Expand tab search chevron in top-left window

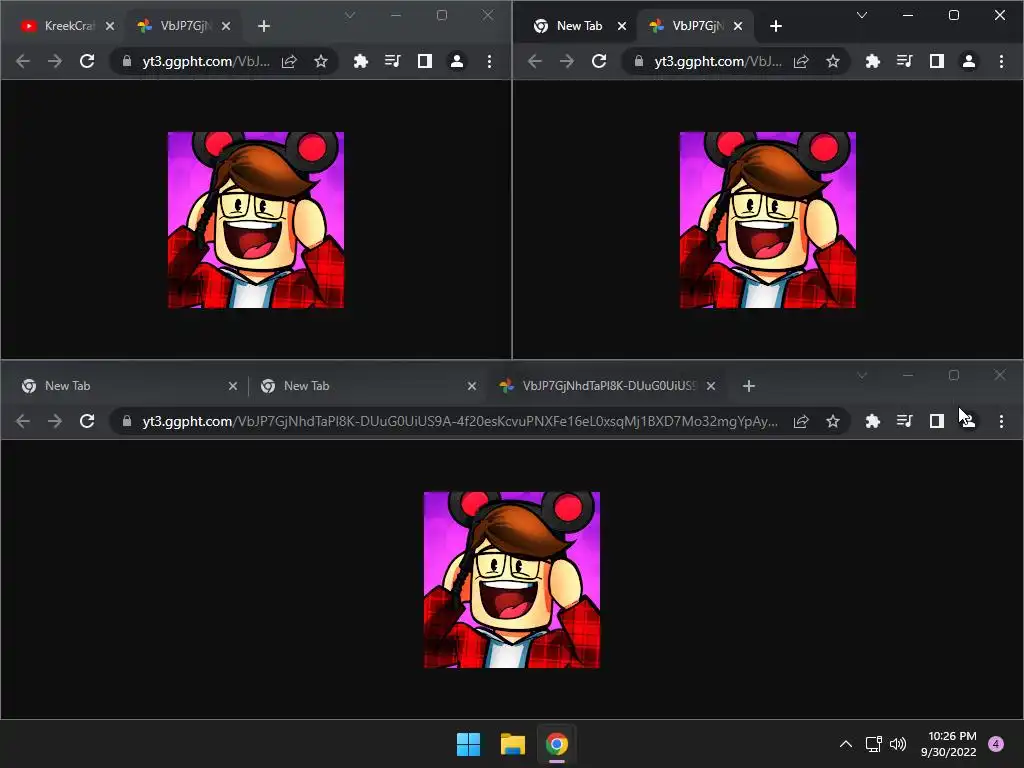350,15
